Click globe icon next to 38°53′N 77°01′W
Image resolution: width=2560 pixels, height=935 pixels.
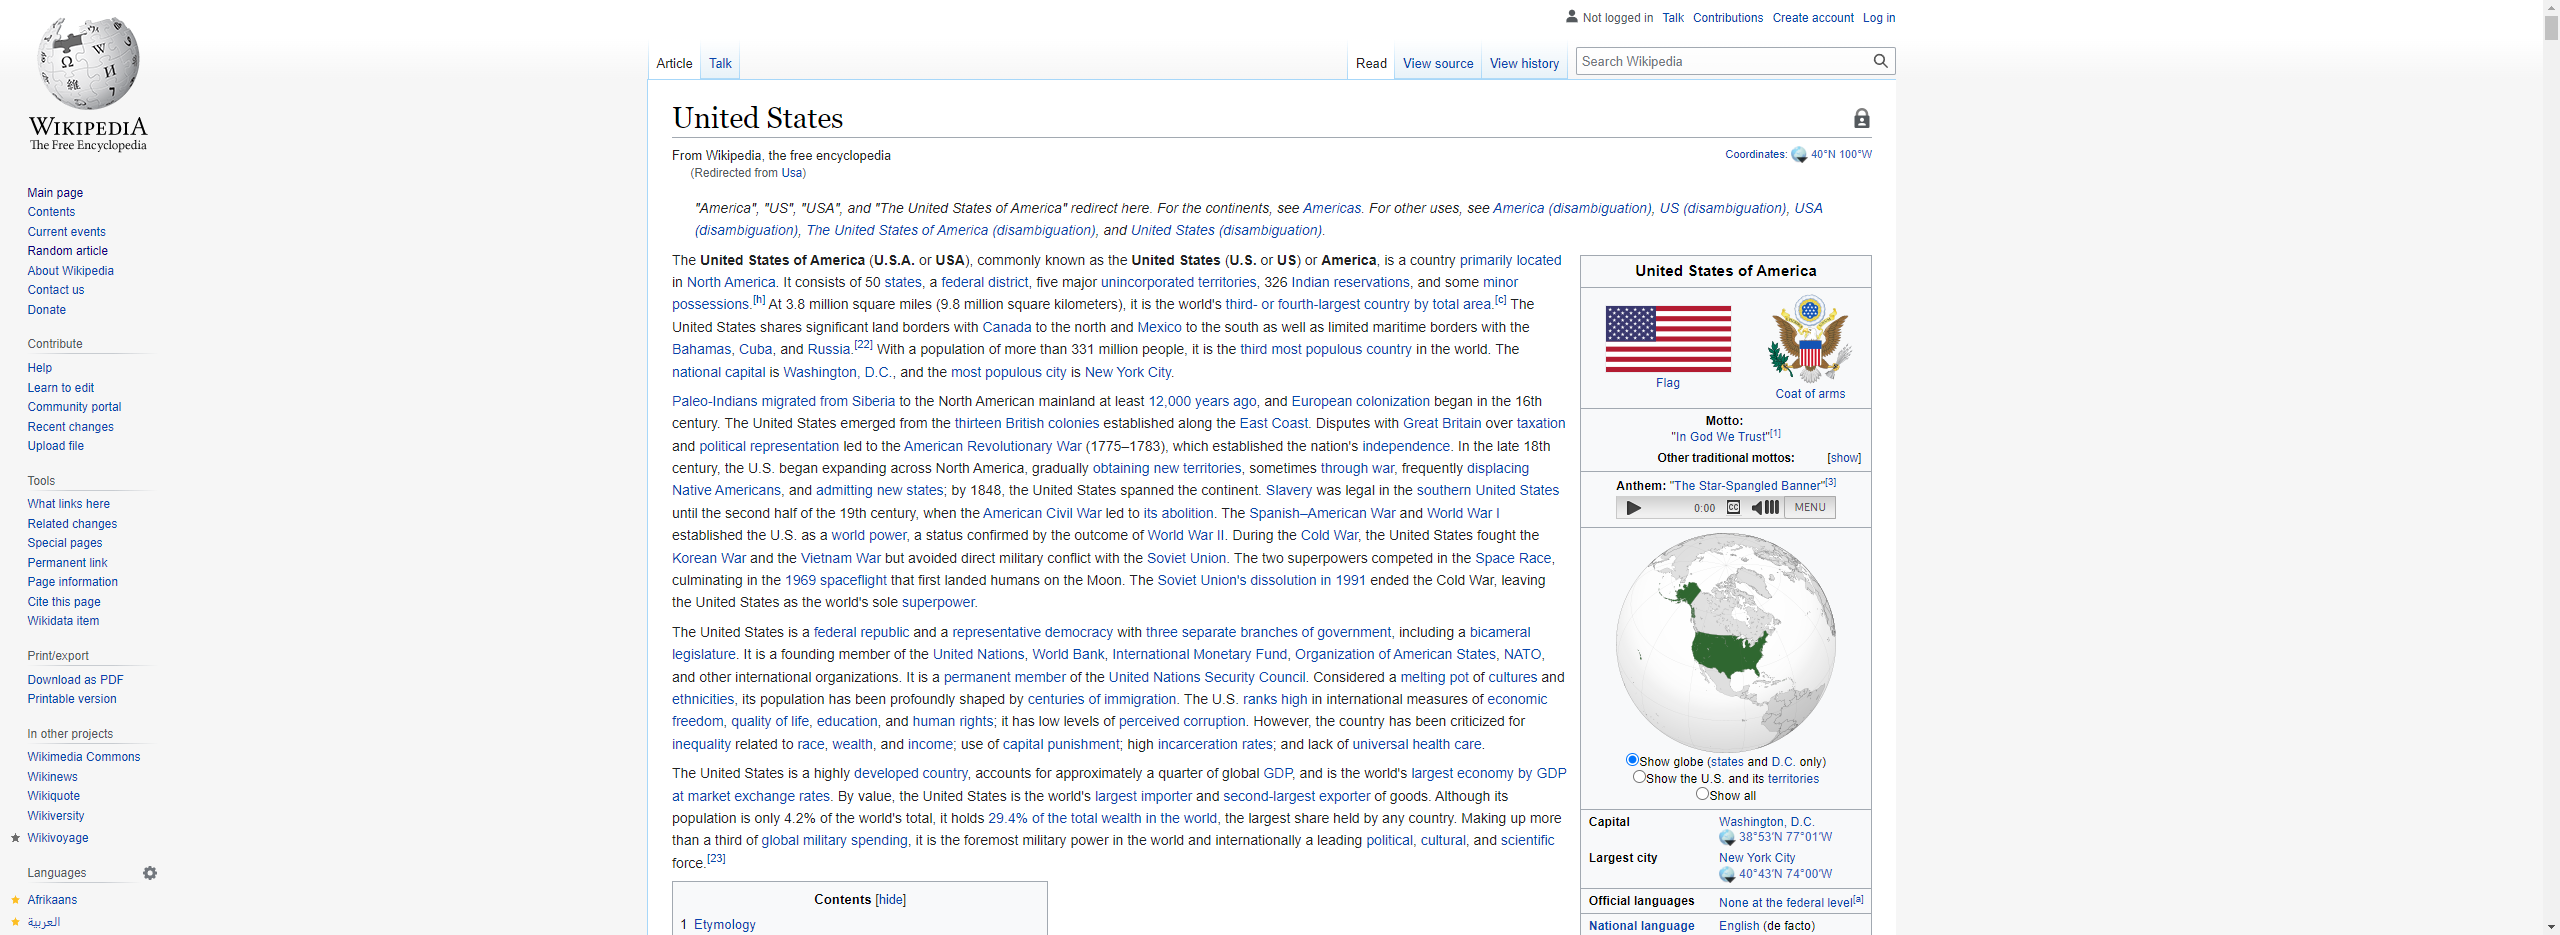(1727, 838)
